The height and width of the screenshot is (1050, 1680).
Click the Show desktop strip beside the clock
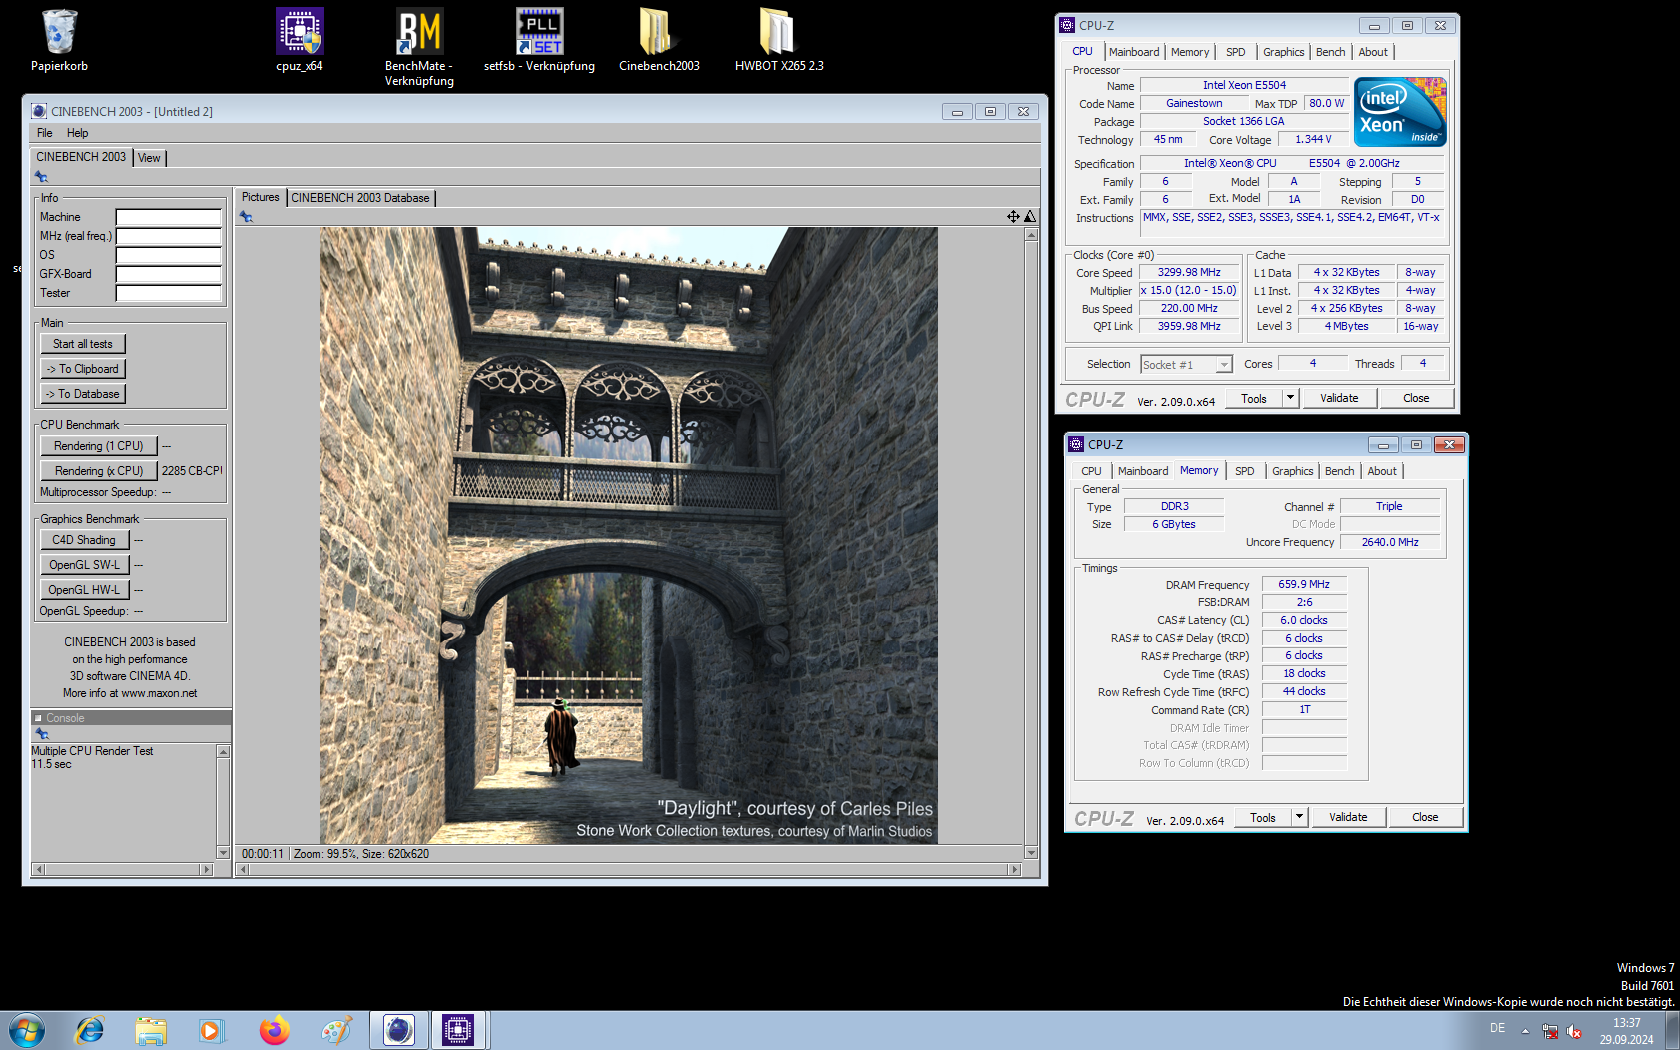pyautogui.click(x=1672, y=1030)
